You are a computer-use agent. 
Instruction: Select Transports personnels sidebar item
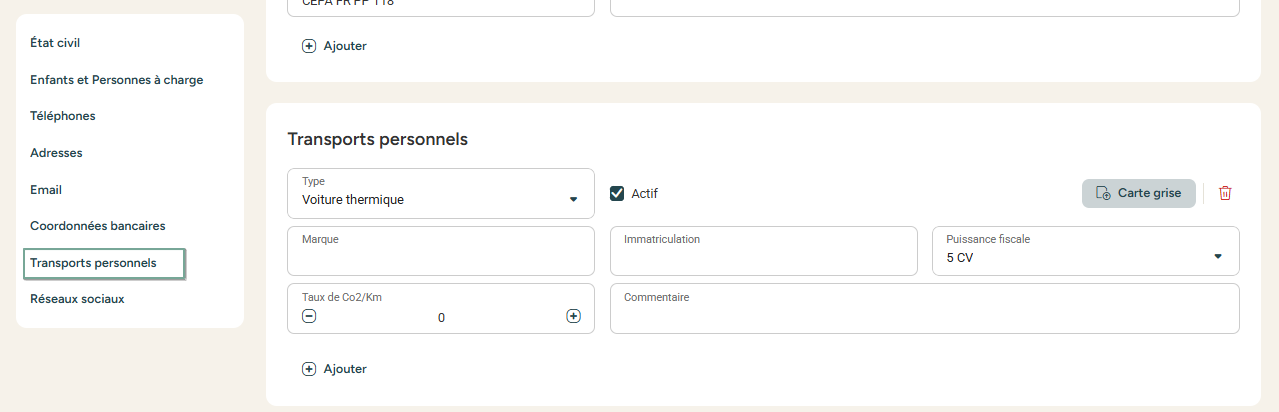pos(104,263)
